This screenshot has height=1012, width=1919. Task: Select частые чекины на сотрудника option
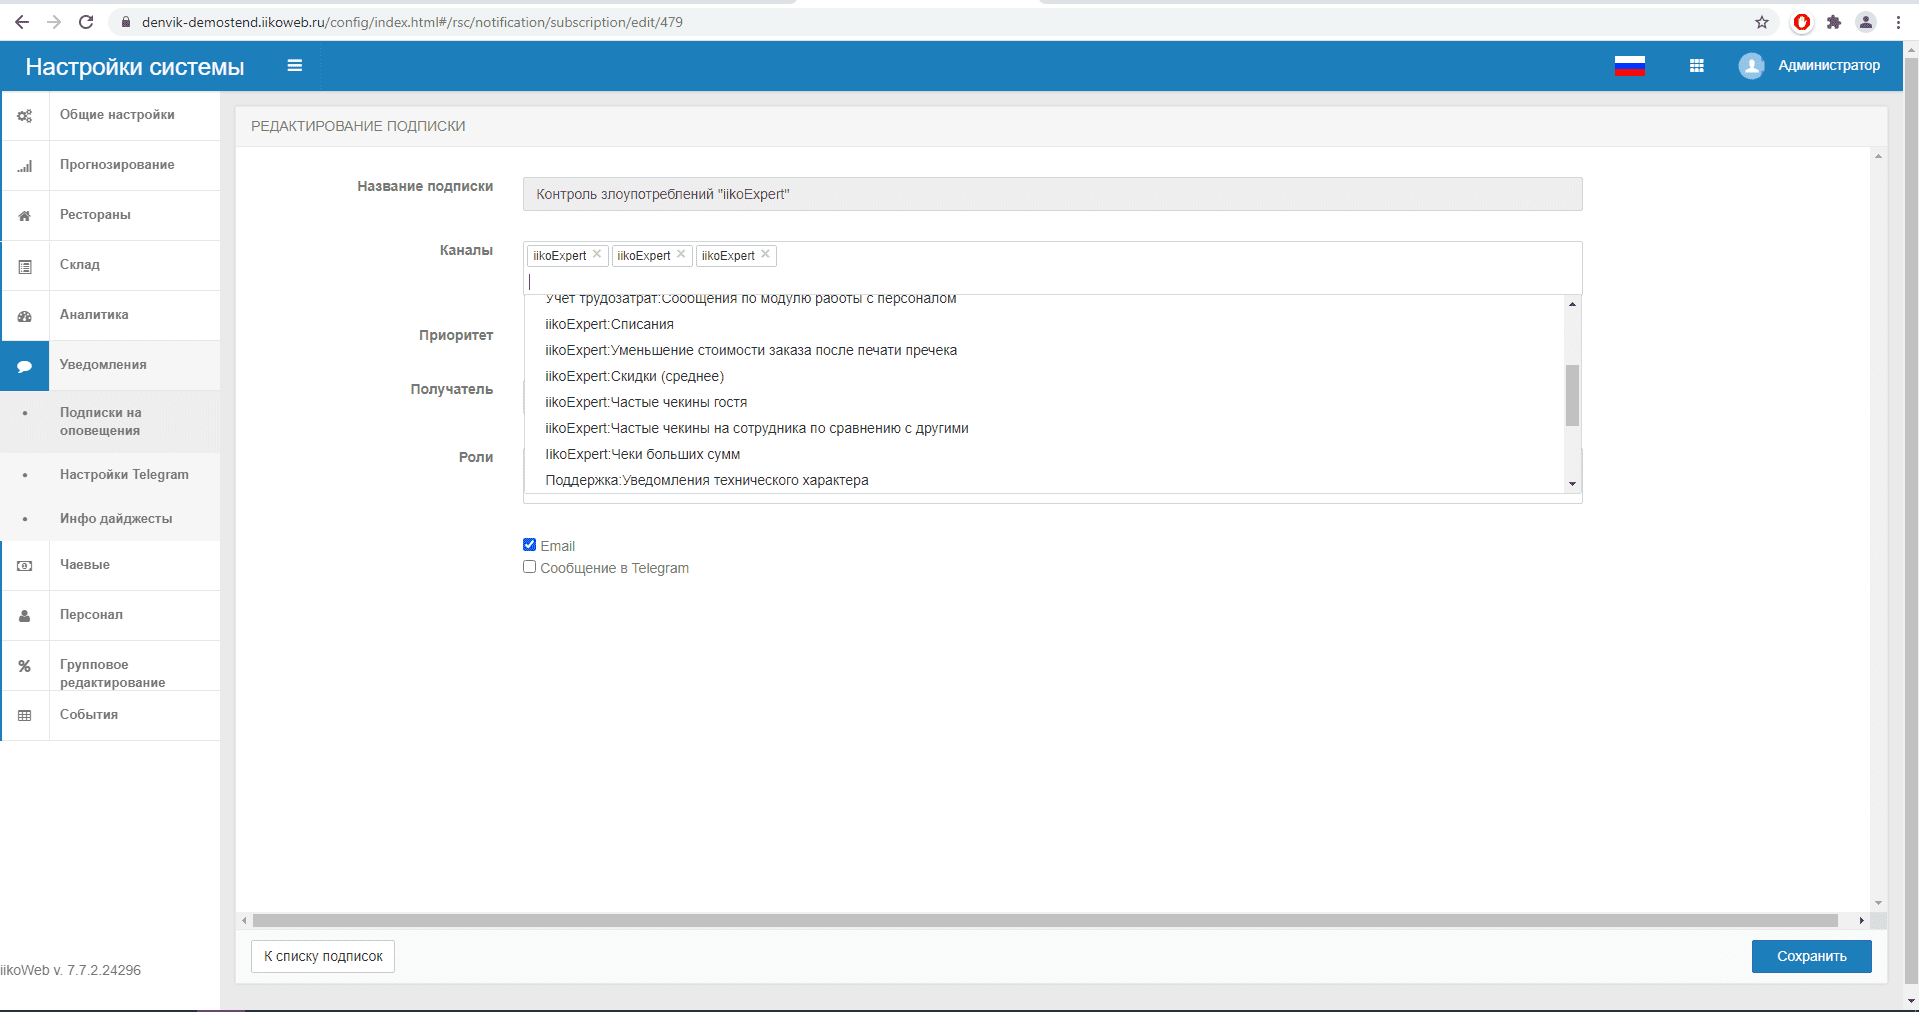1044,428
